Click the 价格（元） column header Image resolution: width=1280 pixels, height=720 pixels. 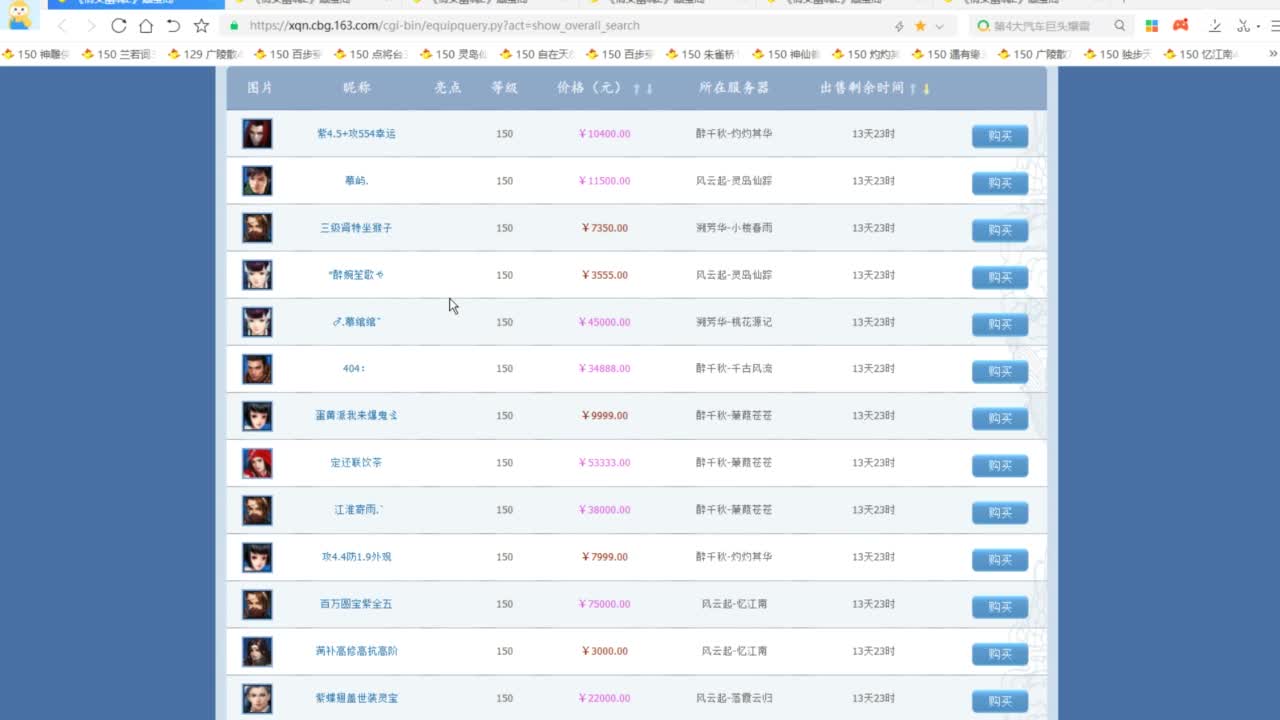click(x=591, y=88)
